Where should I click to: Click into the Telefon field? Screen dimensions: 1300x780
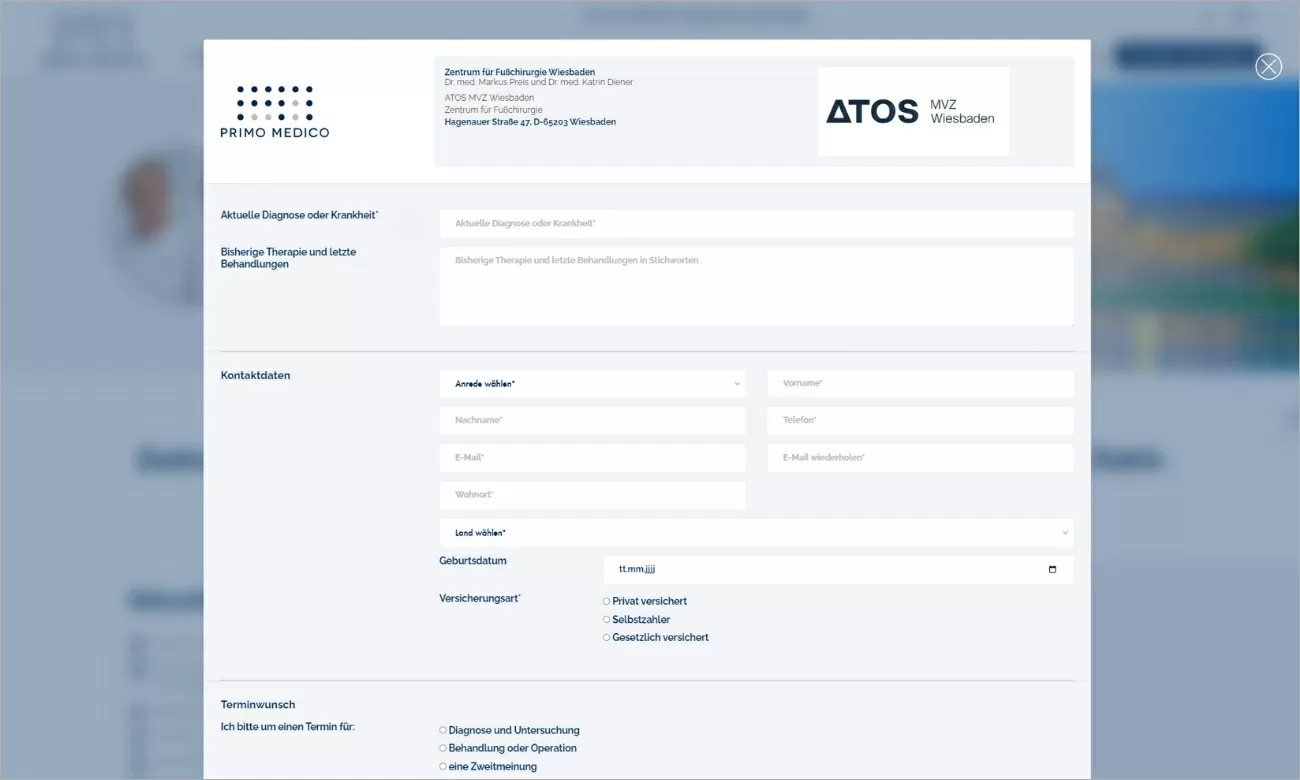tap(919, 420)
